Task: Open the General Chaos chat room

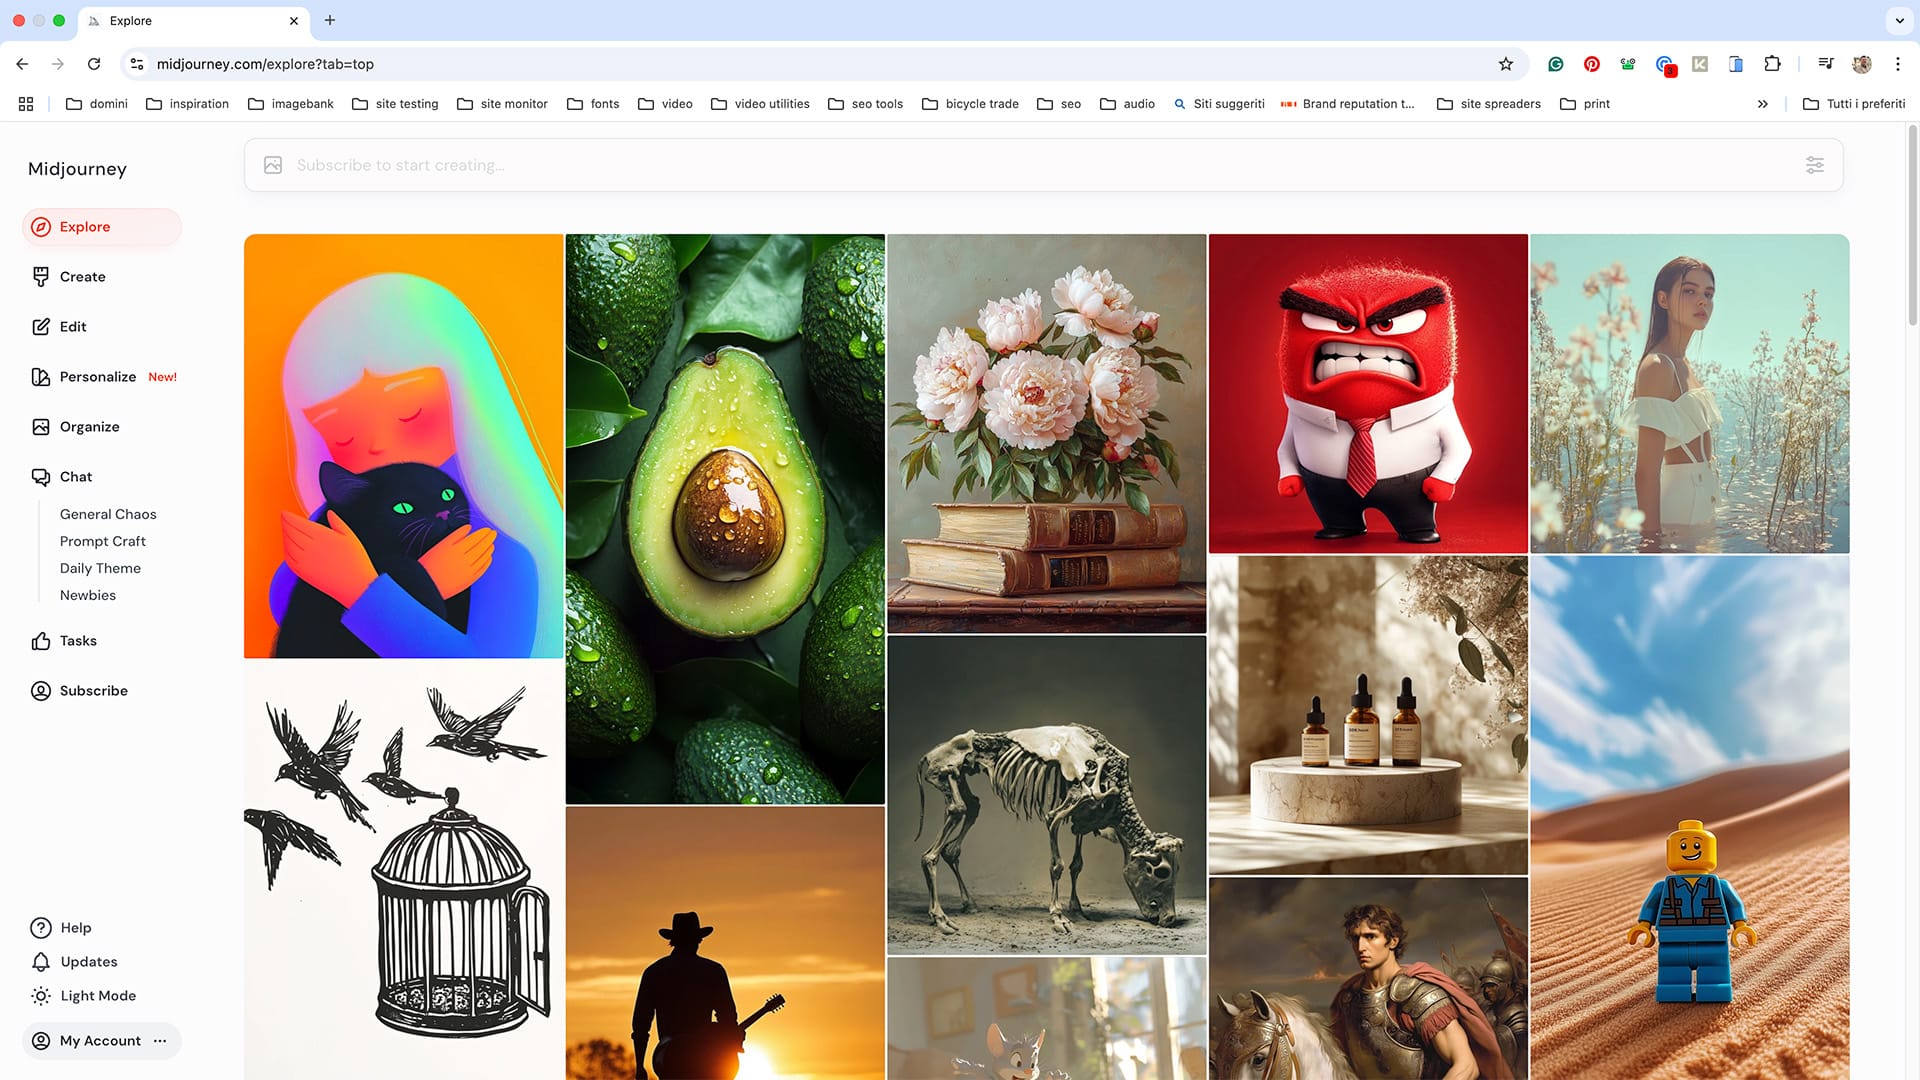Action: point(108,514)
